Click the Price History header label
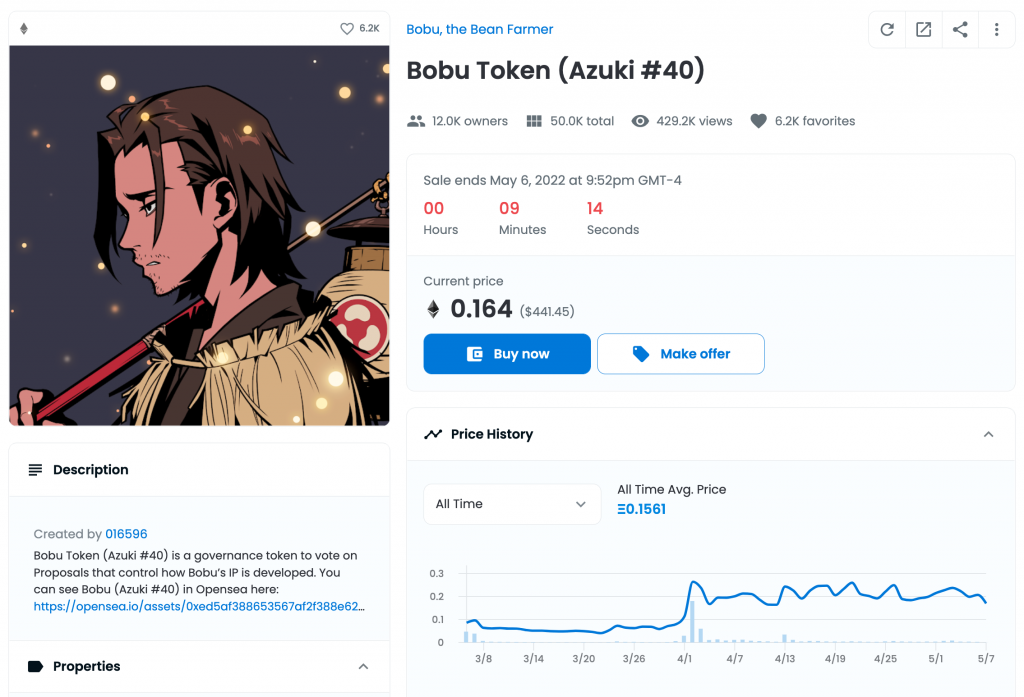 [x=492, y=434]
